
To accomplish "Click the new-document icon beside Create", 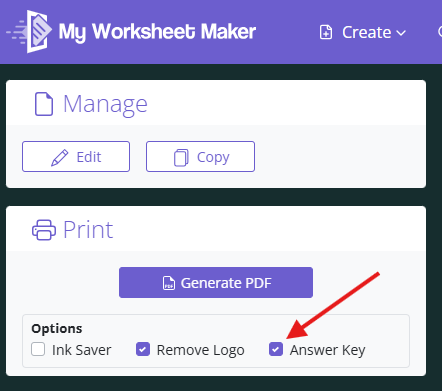I will (326, 32).
